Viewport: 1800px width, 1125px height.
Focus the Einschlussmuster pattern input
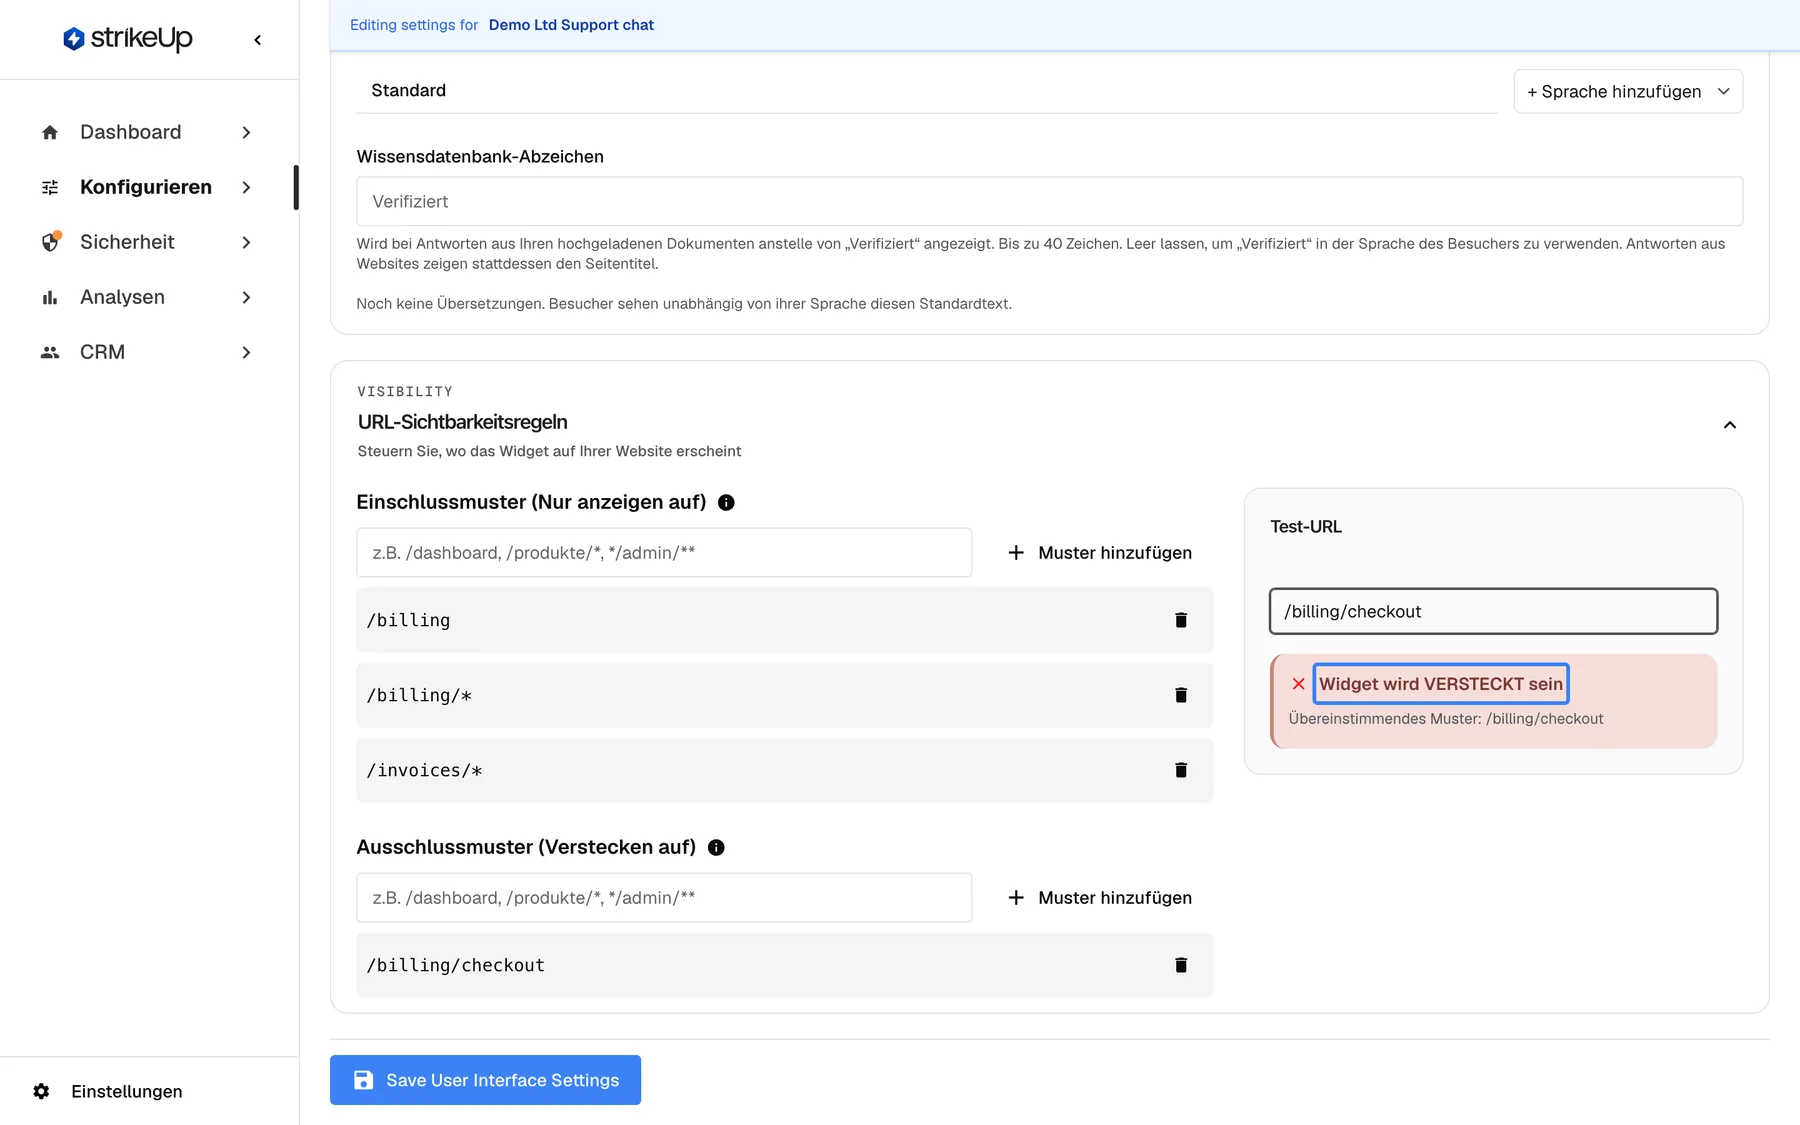(664, 553)
